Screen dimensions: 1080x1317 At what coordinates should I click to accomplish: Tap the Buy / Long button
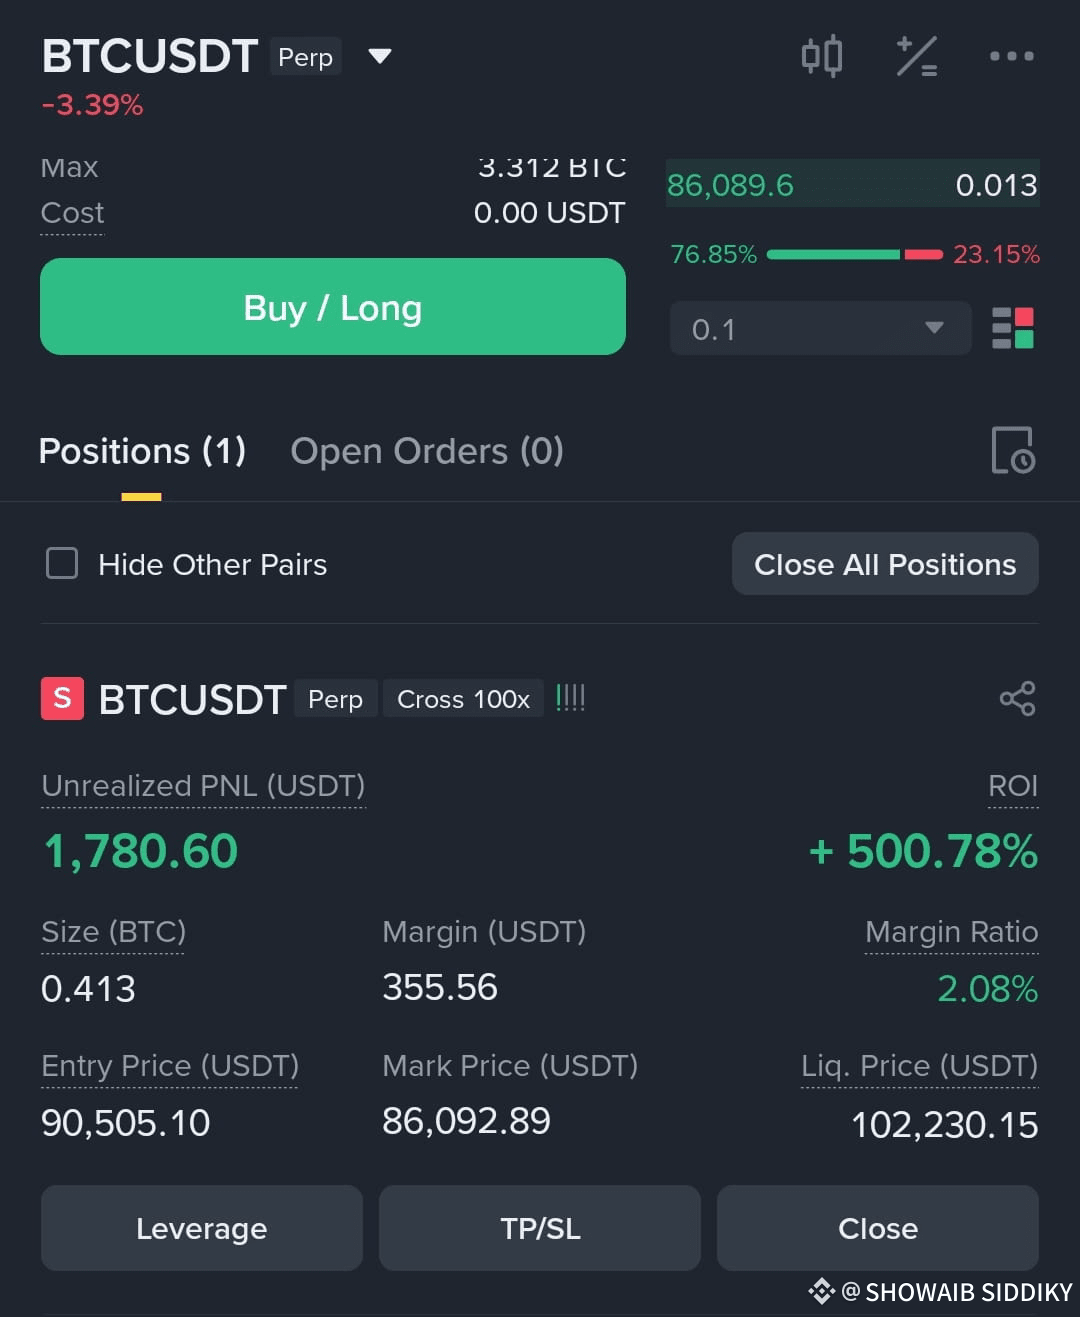click(x=333, y=307)
